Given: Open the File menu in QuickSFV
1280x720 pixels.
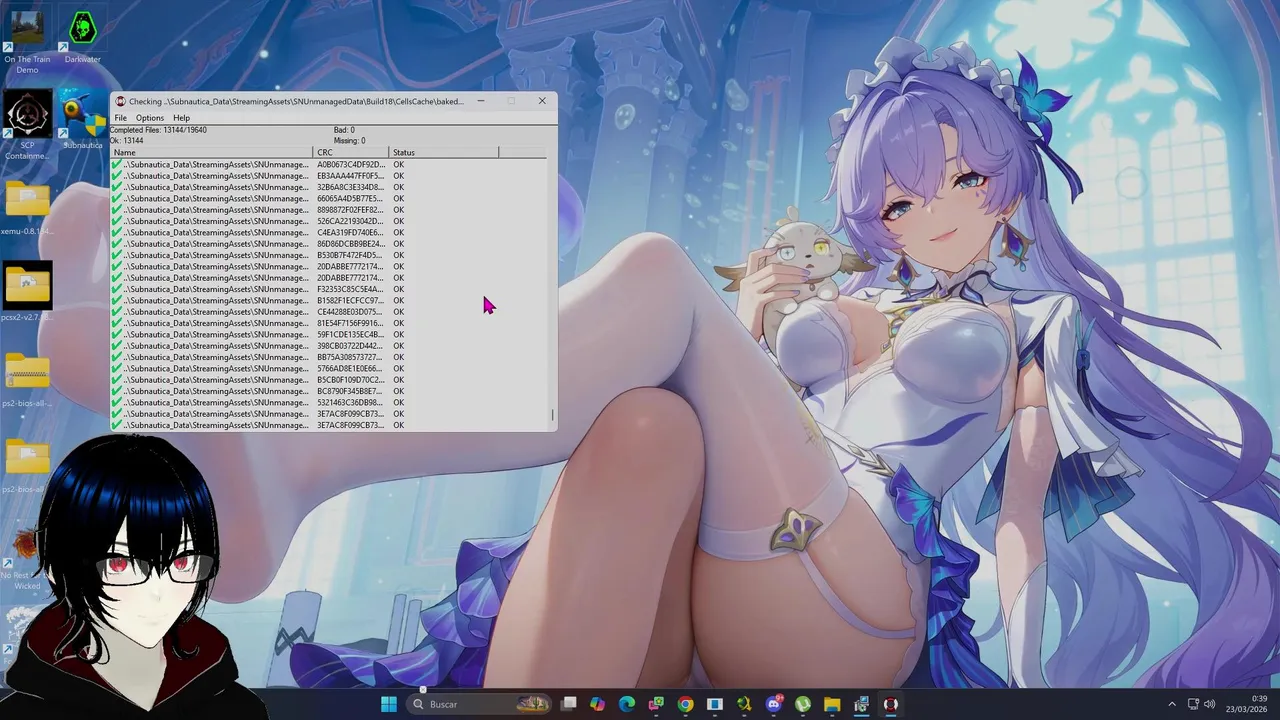Looking at the screenshot, I should pos(120,118).
